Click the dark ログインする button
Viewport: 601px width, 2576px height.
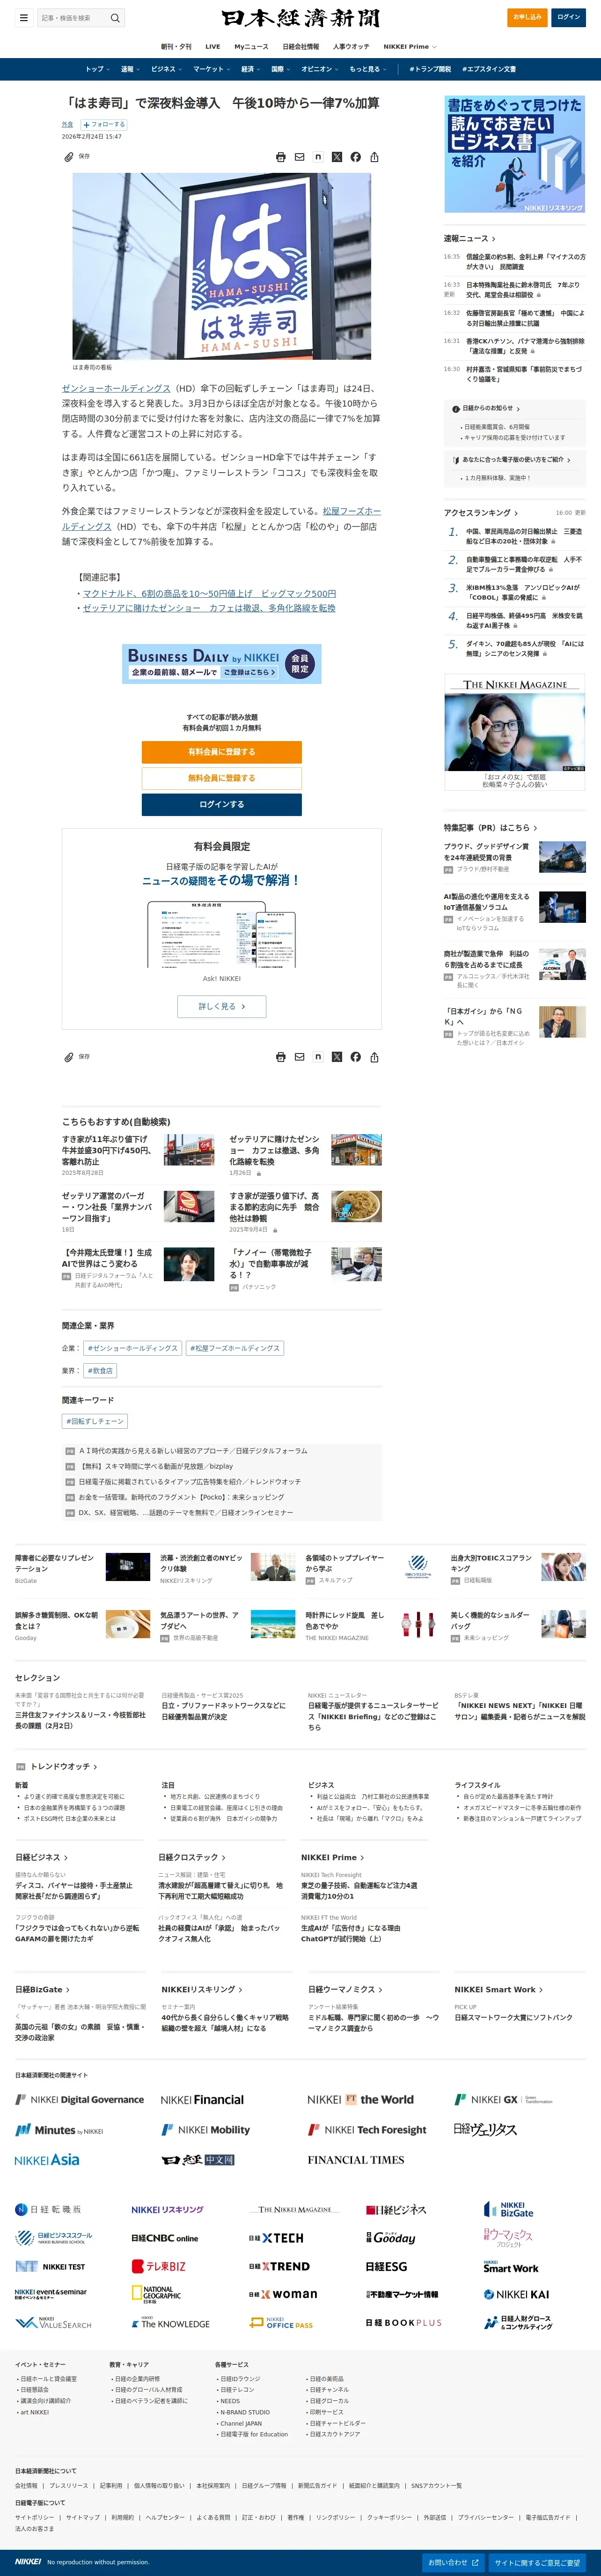coord(222,804)
